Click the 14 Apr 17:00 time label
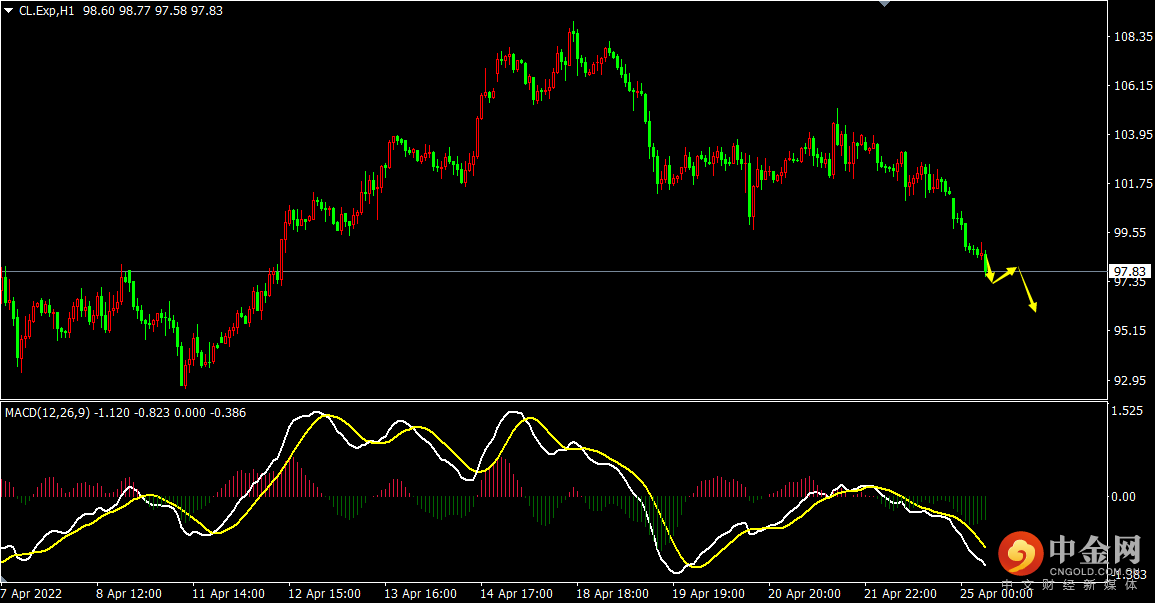Screen dimensions: 1155x603 click(x=516, y=593)
